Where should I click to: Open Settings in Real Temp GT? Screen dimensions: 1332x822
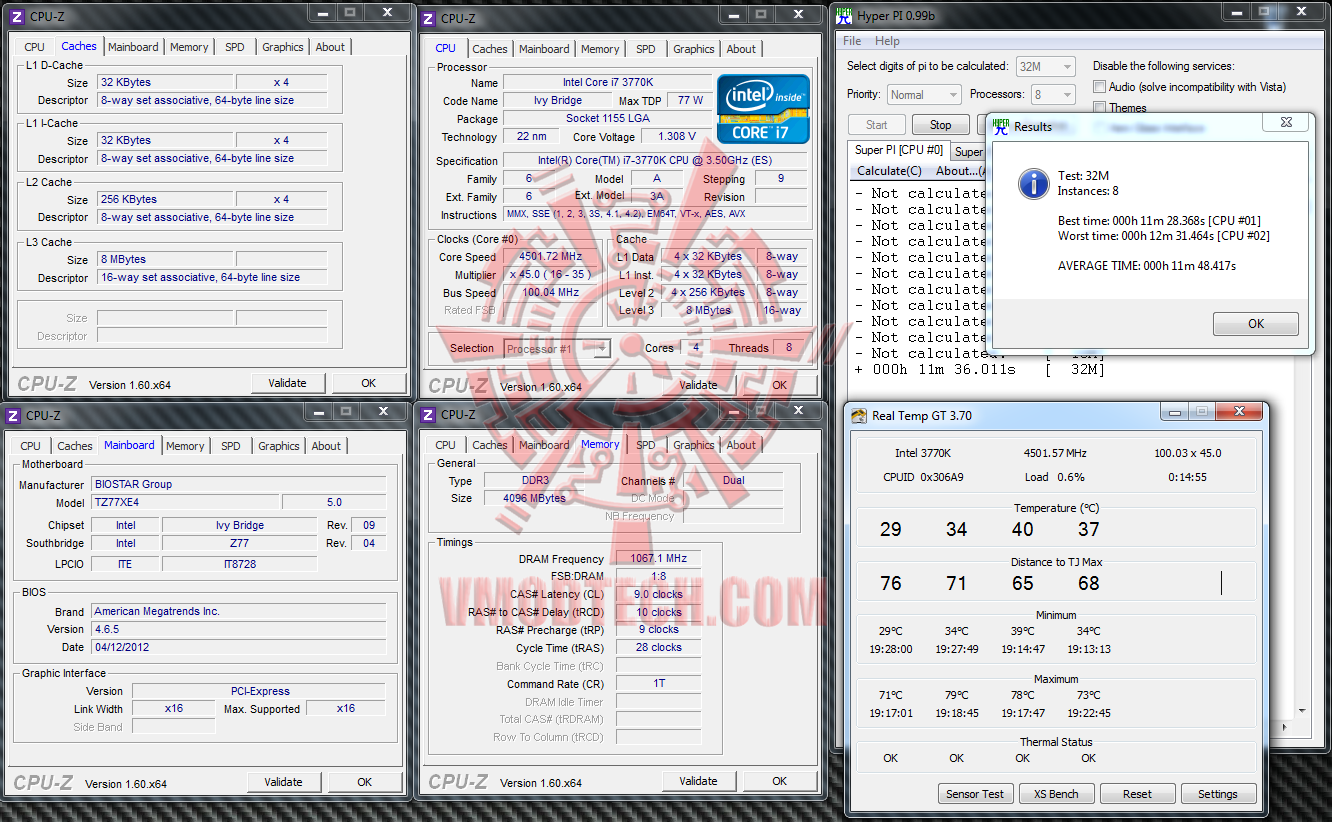(x=1217, y=794)
